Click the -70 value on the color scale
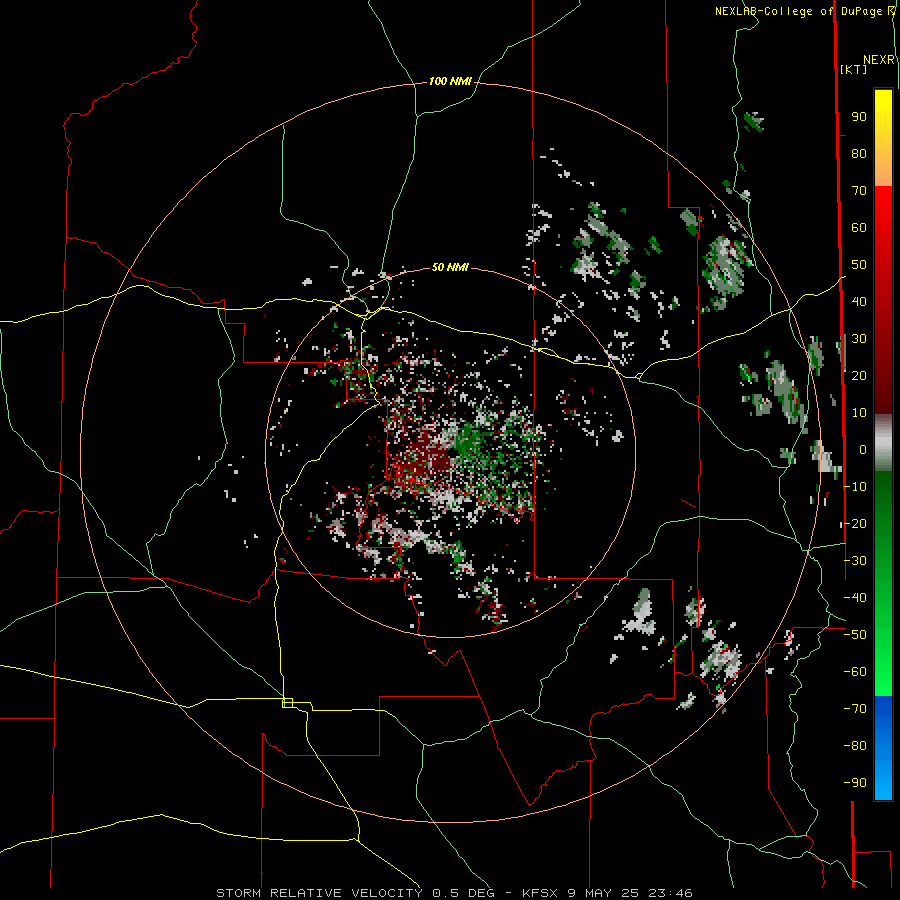900x900 pixels. pos(855,709)
